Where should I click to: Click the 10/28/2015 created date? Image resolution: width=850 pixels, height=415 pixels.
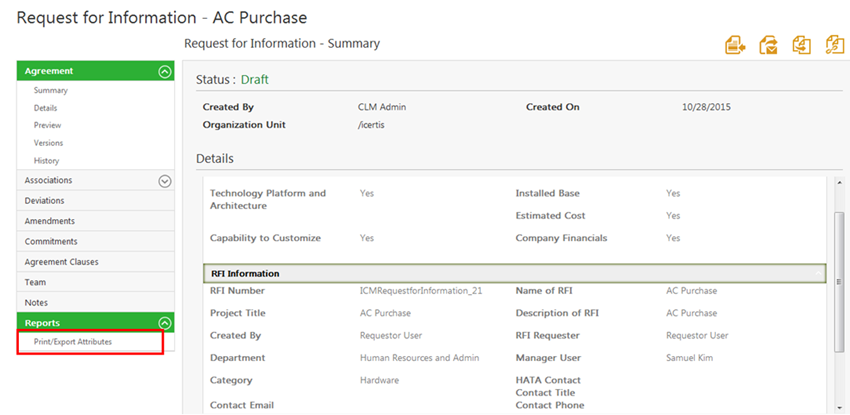(706, 107)
